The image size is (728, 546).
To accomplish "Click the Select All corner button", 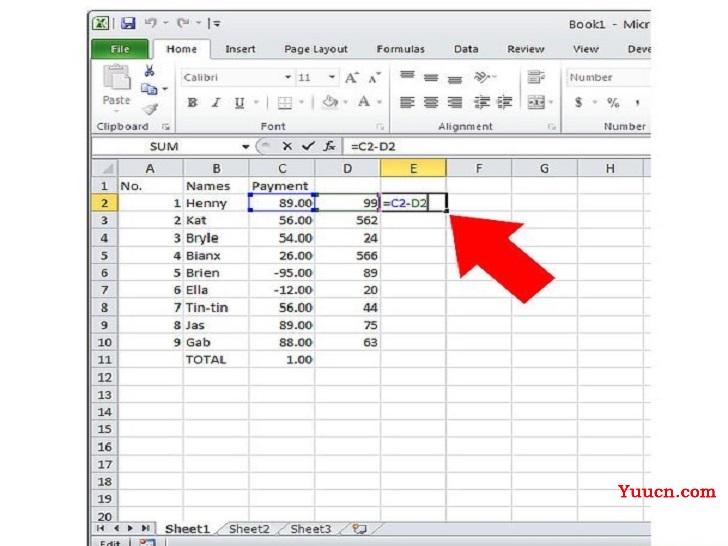I will coord(105,168).
